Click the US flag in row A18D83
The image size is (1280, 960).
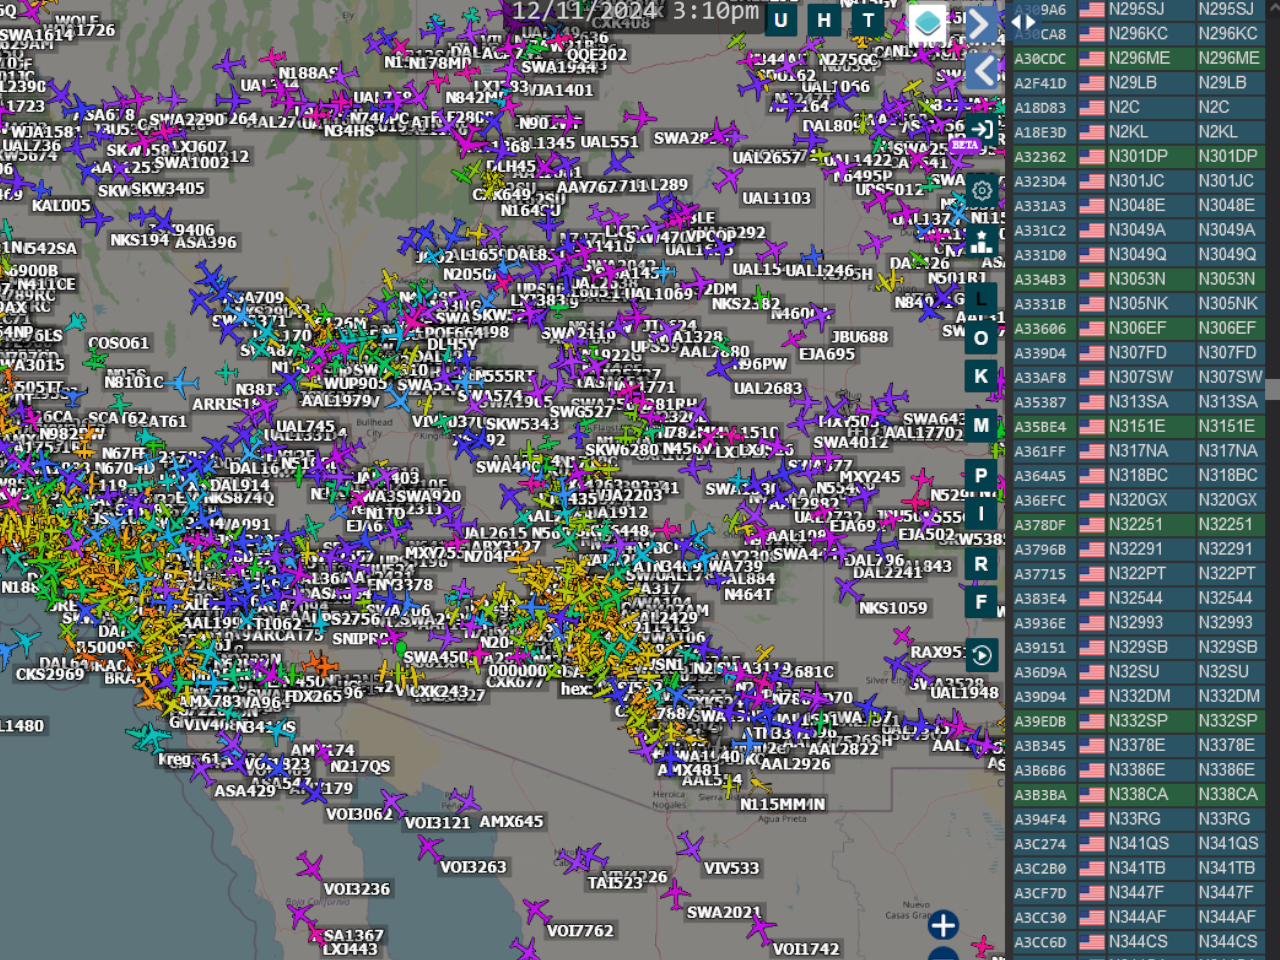click(x=1091, y=107)
